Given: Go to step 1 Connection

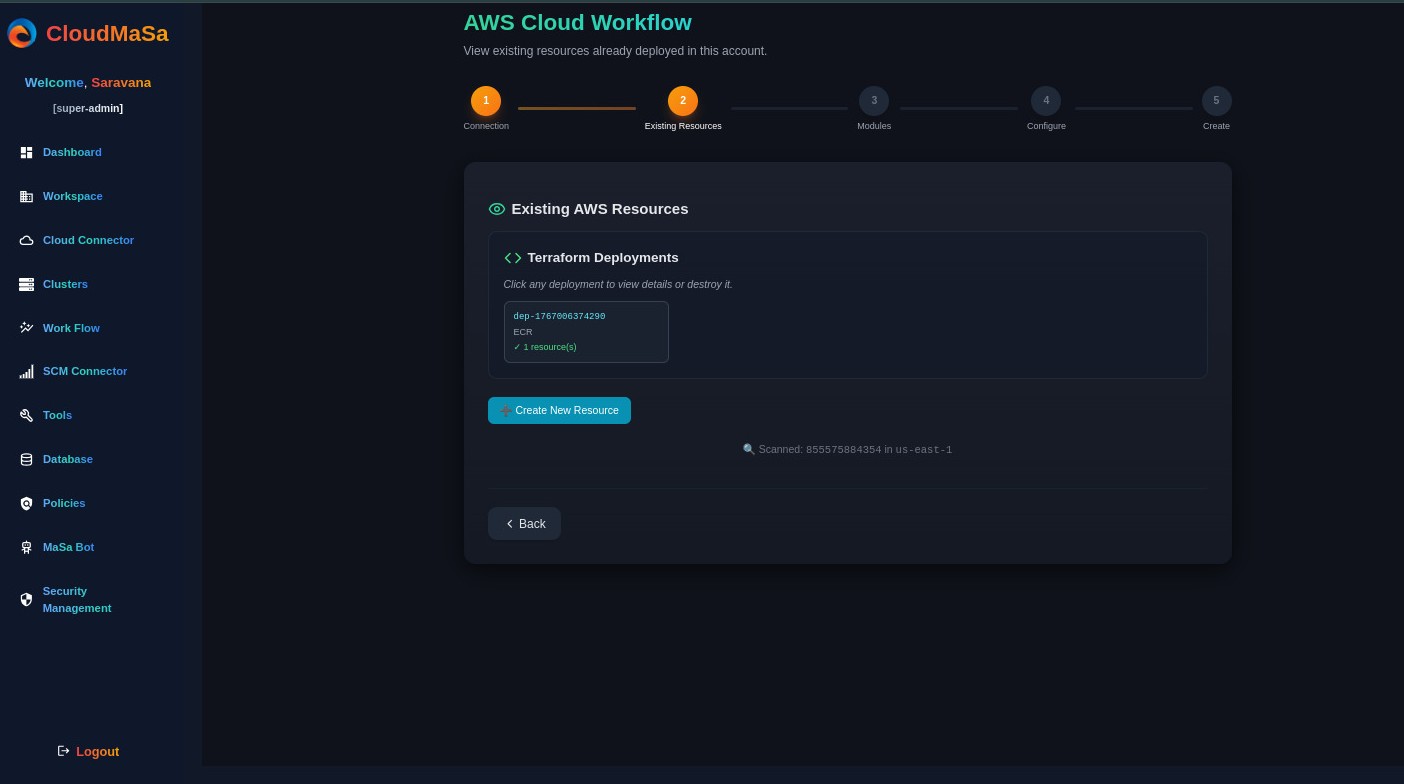Looking at the screenshot, I should 486,101.
